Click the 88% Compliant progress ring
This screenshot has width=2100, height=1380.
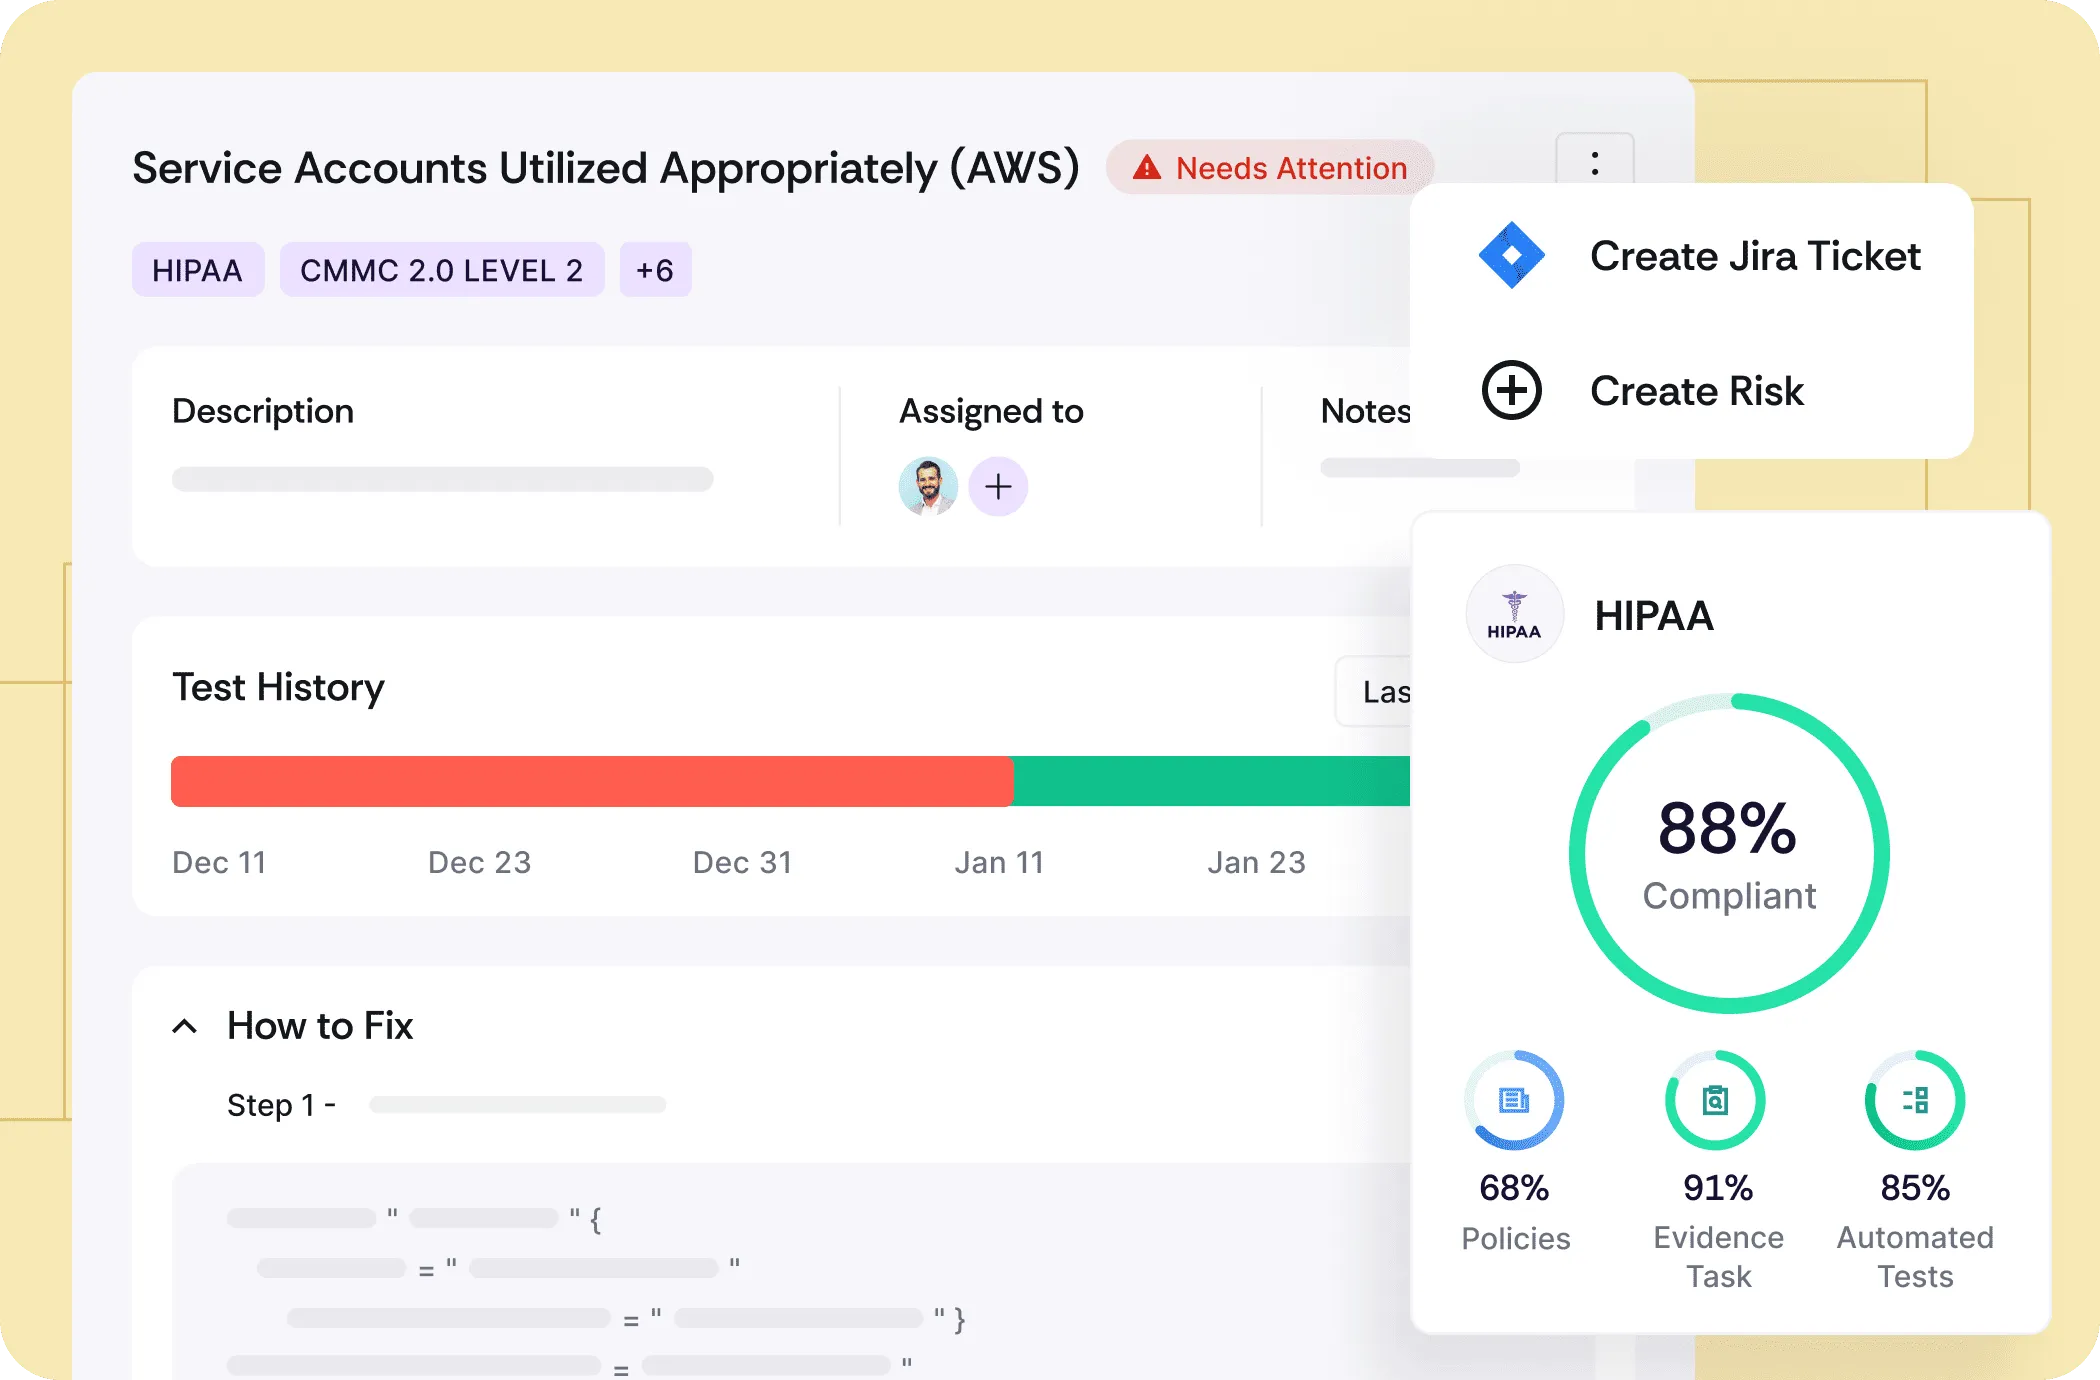1728,853
